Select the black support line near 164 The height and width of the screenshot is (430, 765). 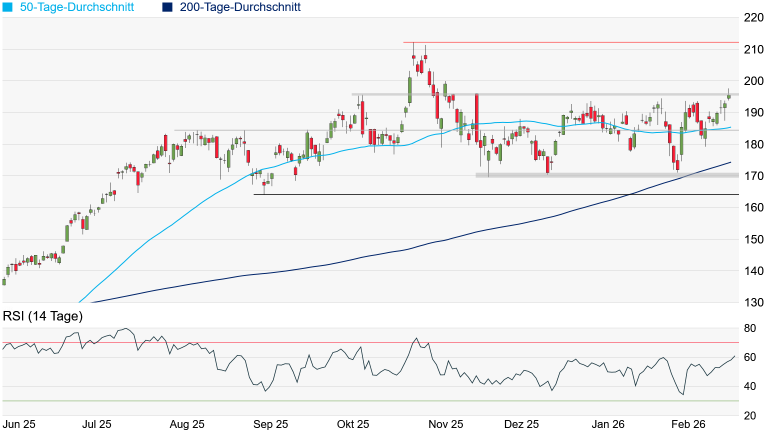tap(500, 194)
